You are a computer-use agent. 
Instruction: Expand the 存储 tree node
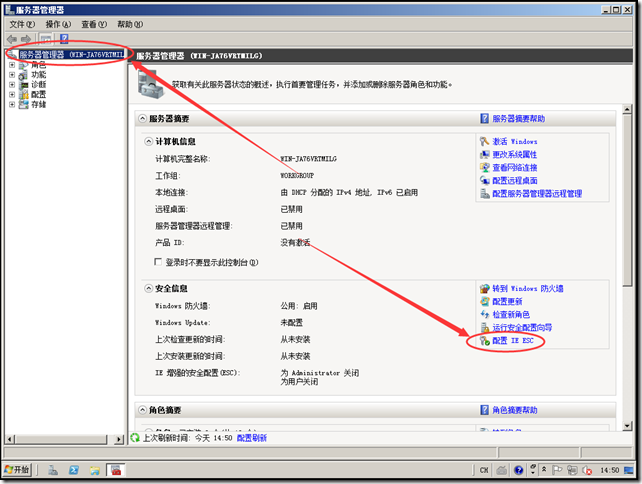tap(12, 104)
